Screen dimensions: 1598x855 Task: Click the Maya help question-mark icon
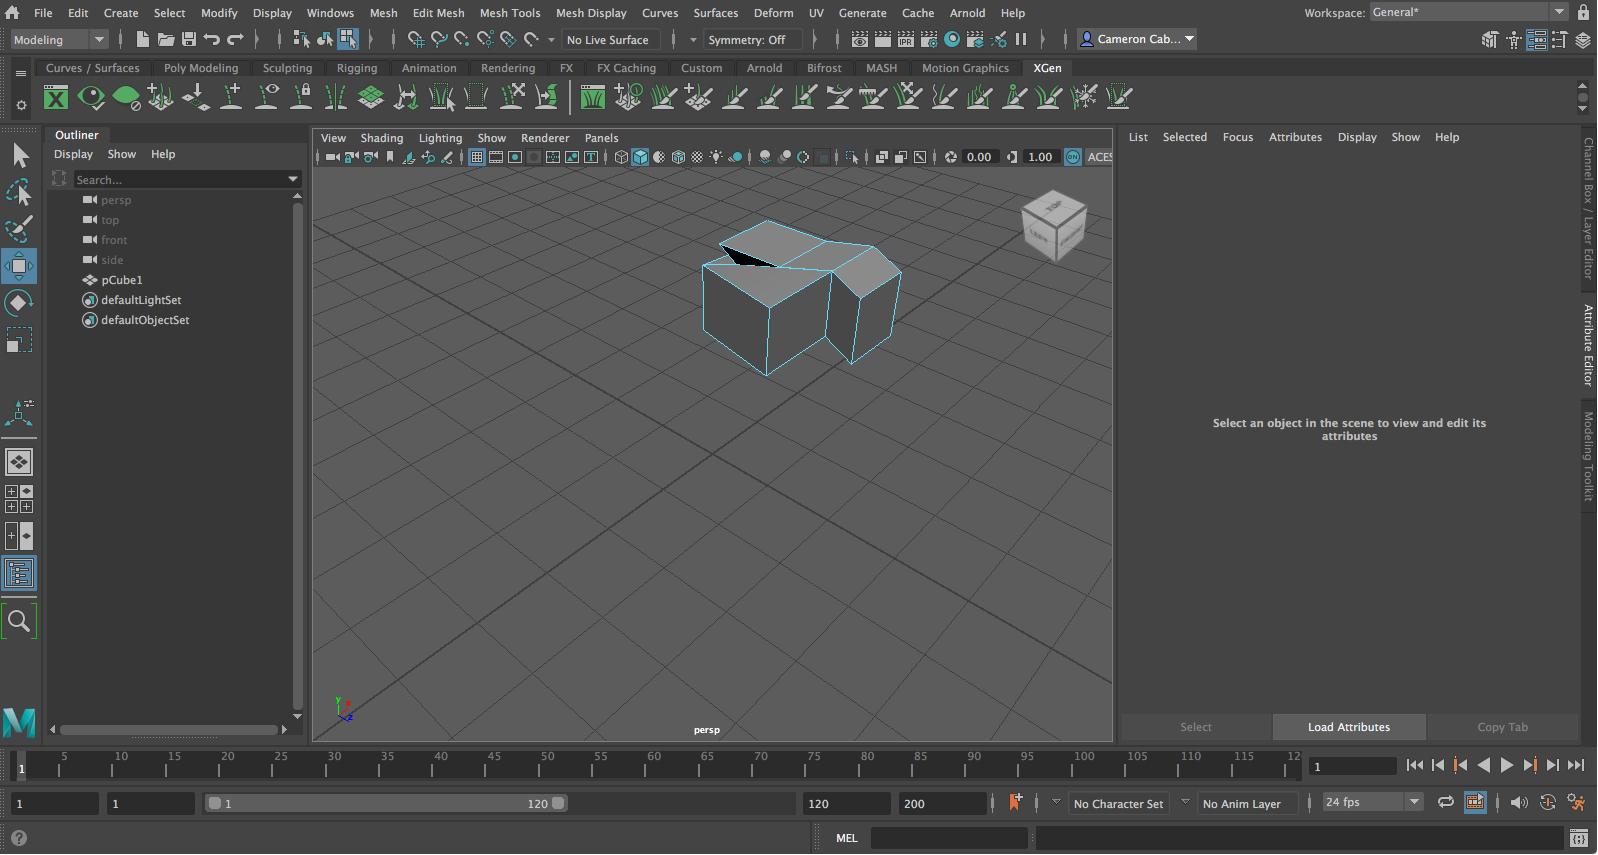[18, 838]
